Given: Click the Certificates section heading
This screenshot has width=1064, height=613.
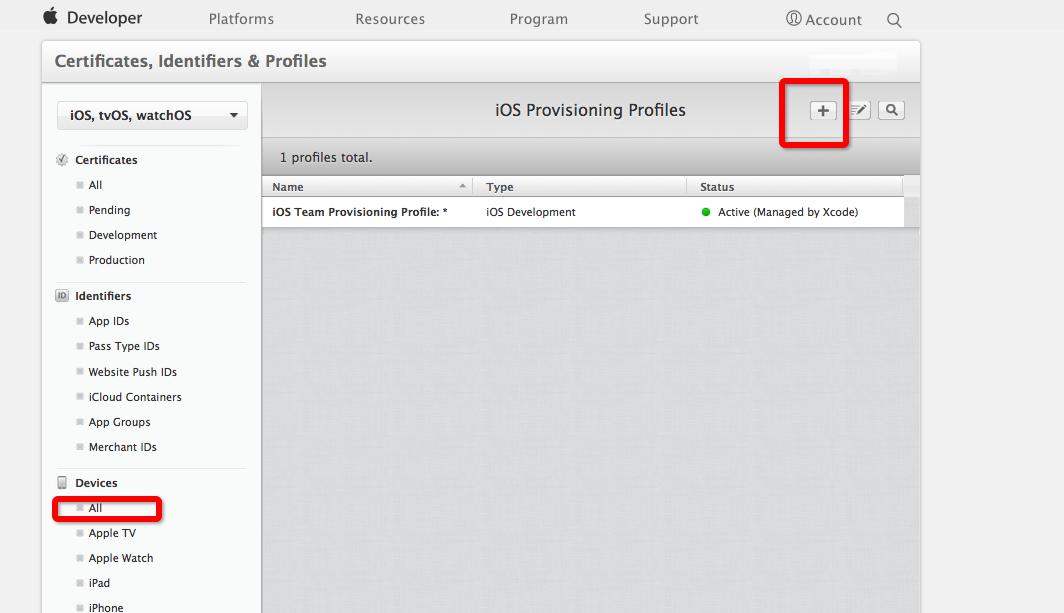Looking at the screenshot, I should coord(106,160).
